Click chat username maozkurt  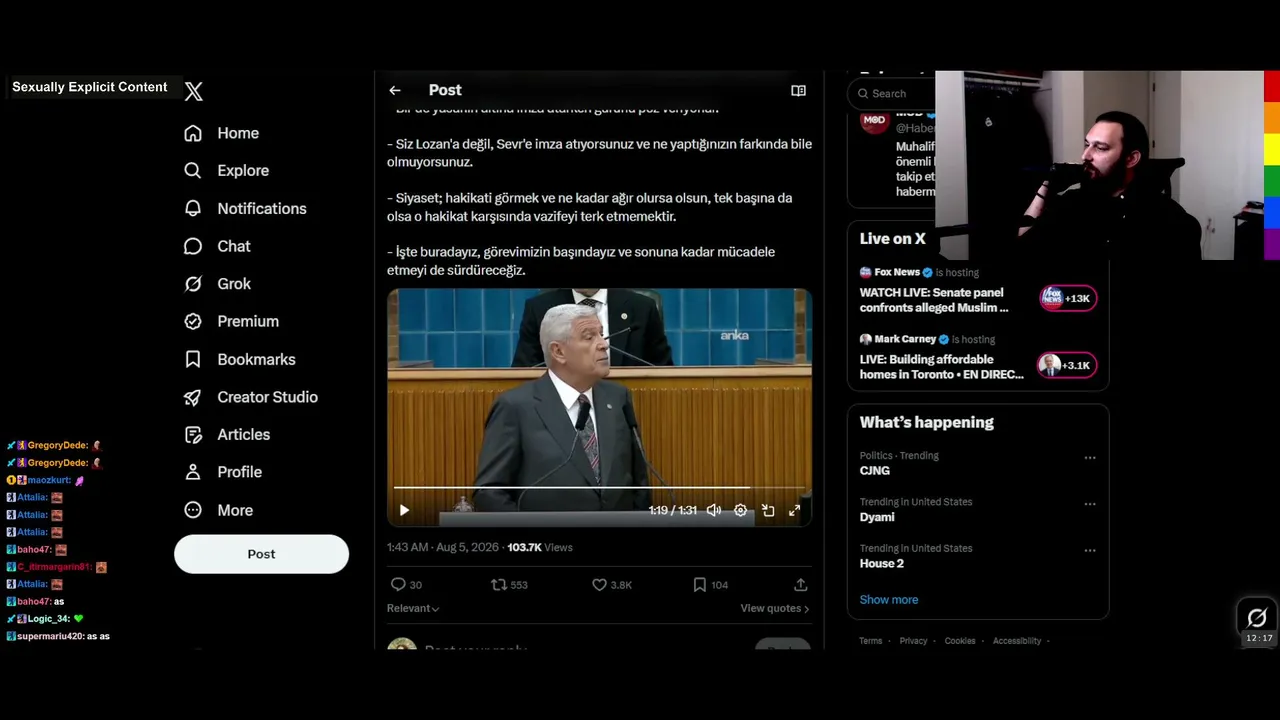point(49,480)
